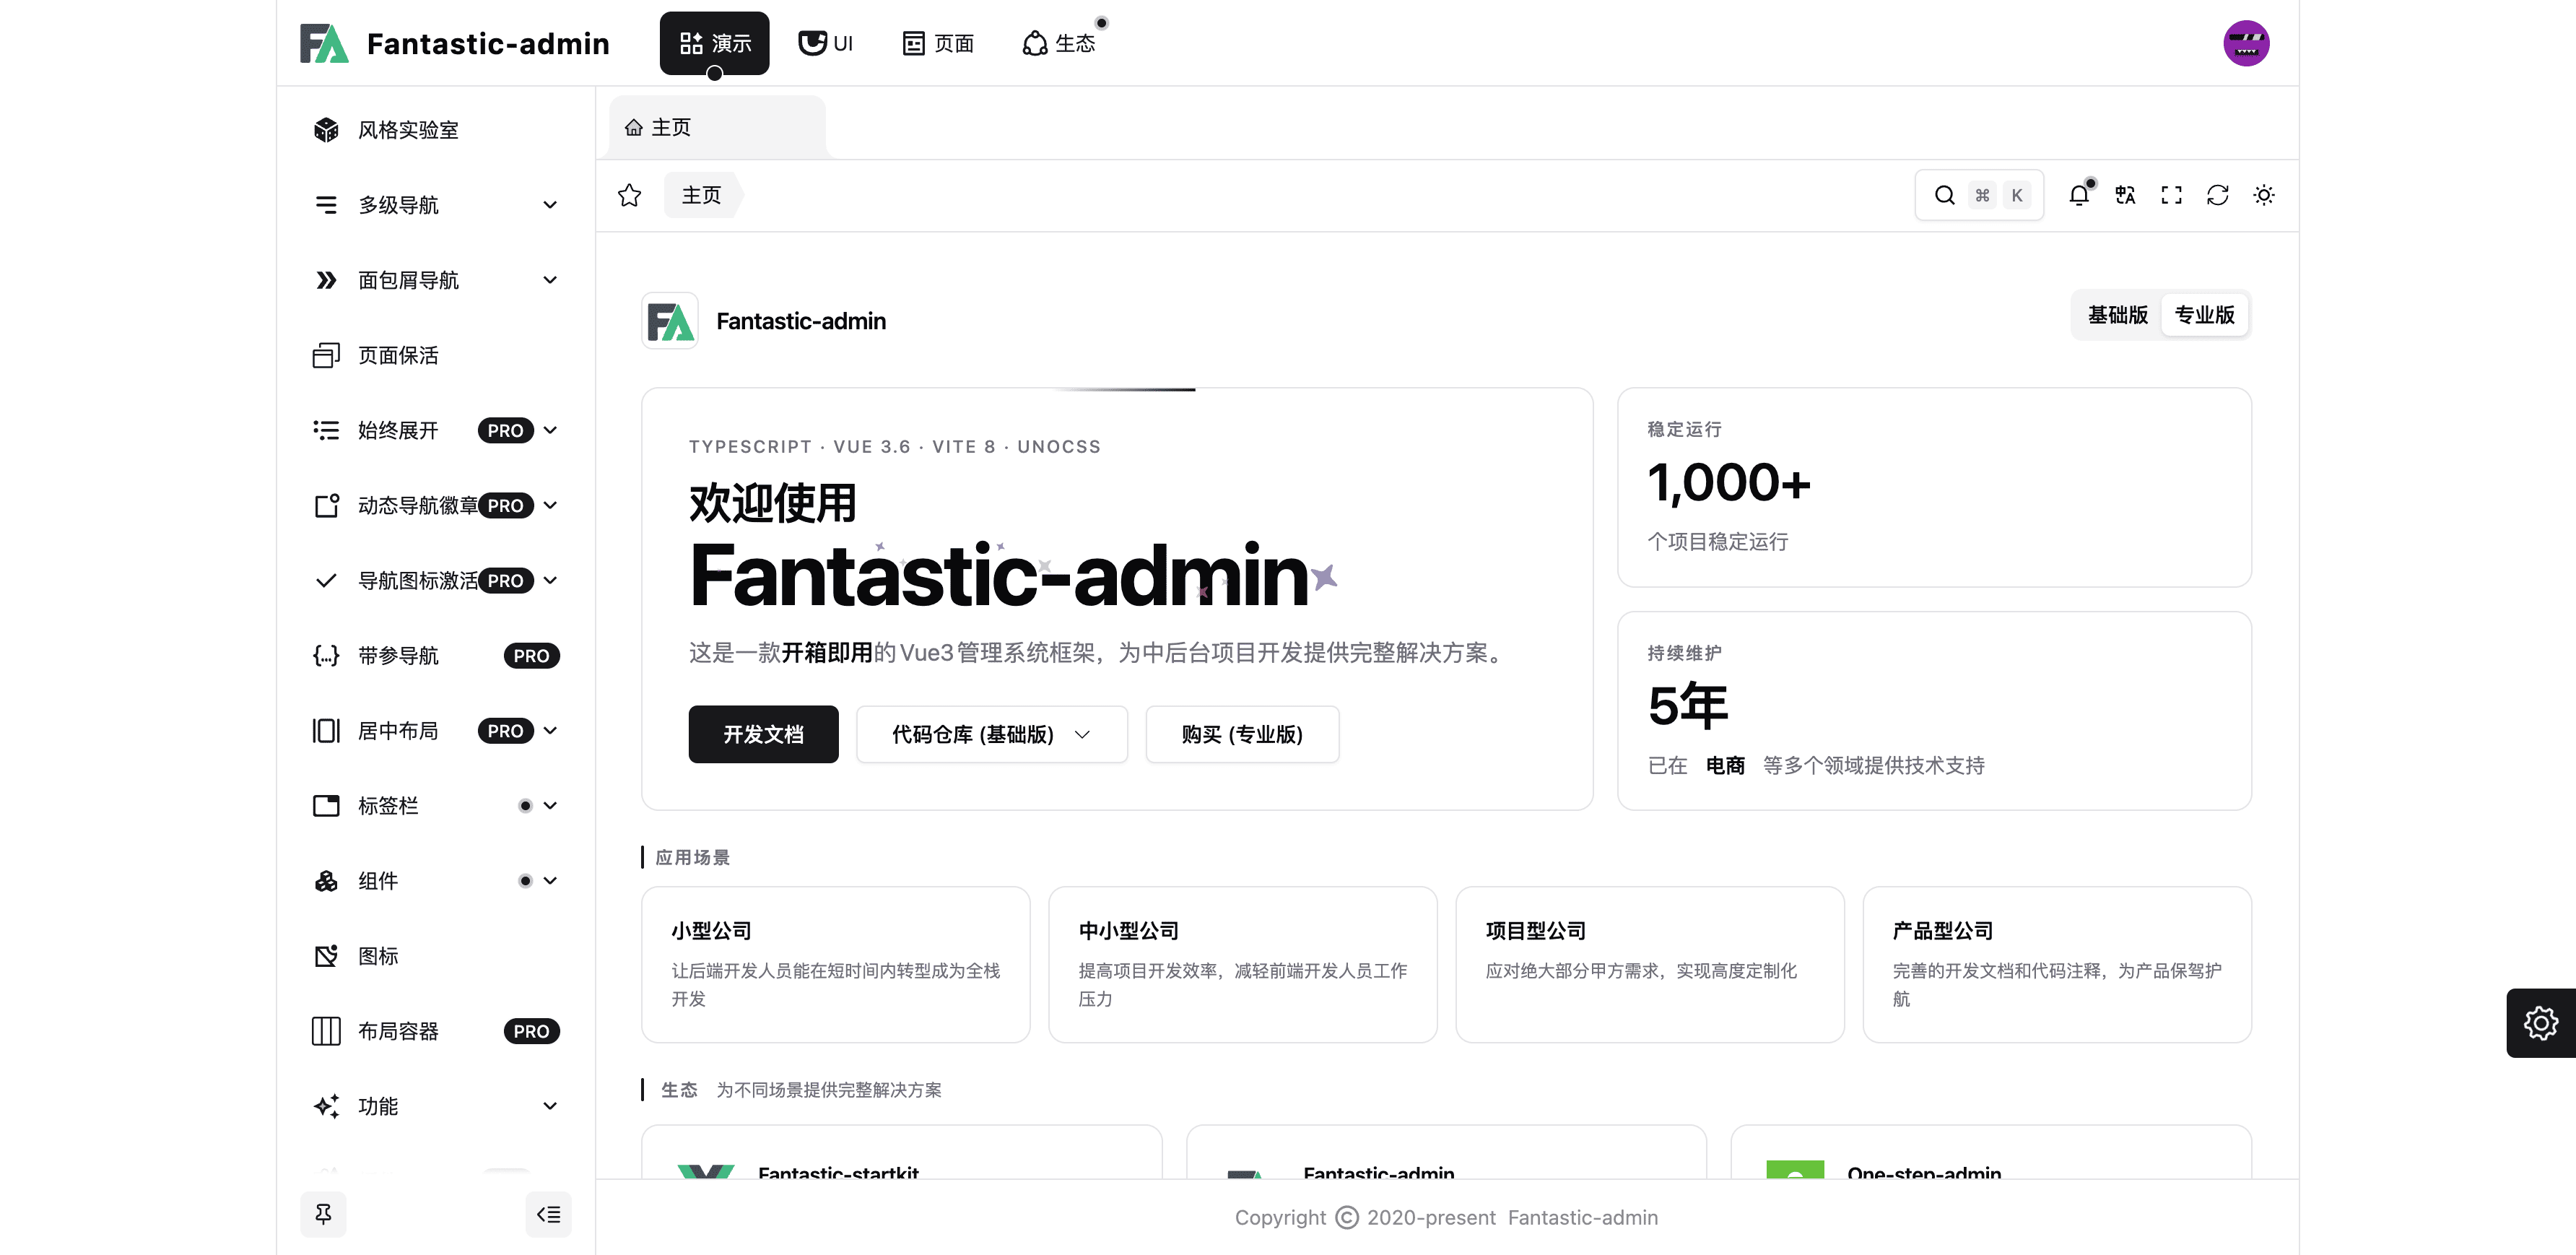
Task: Switch to 基础版 edition toggle
Action: (2117, 315)
